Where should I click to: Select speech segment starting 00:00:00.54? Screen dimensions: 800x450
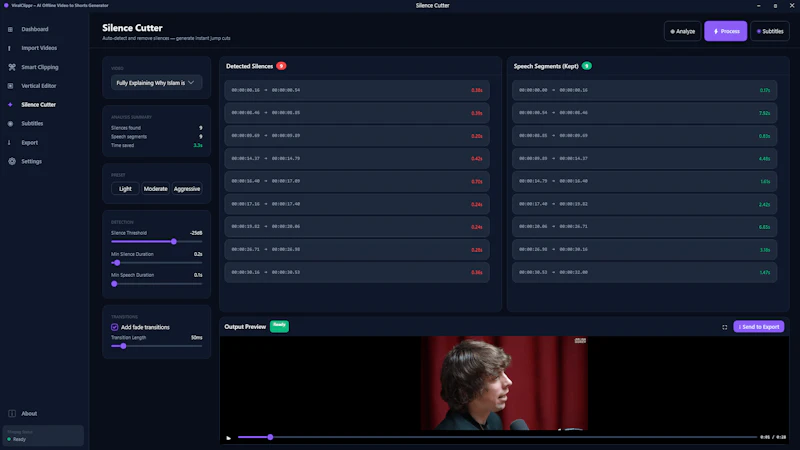644,113
